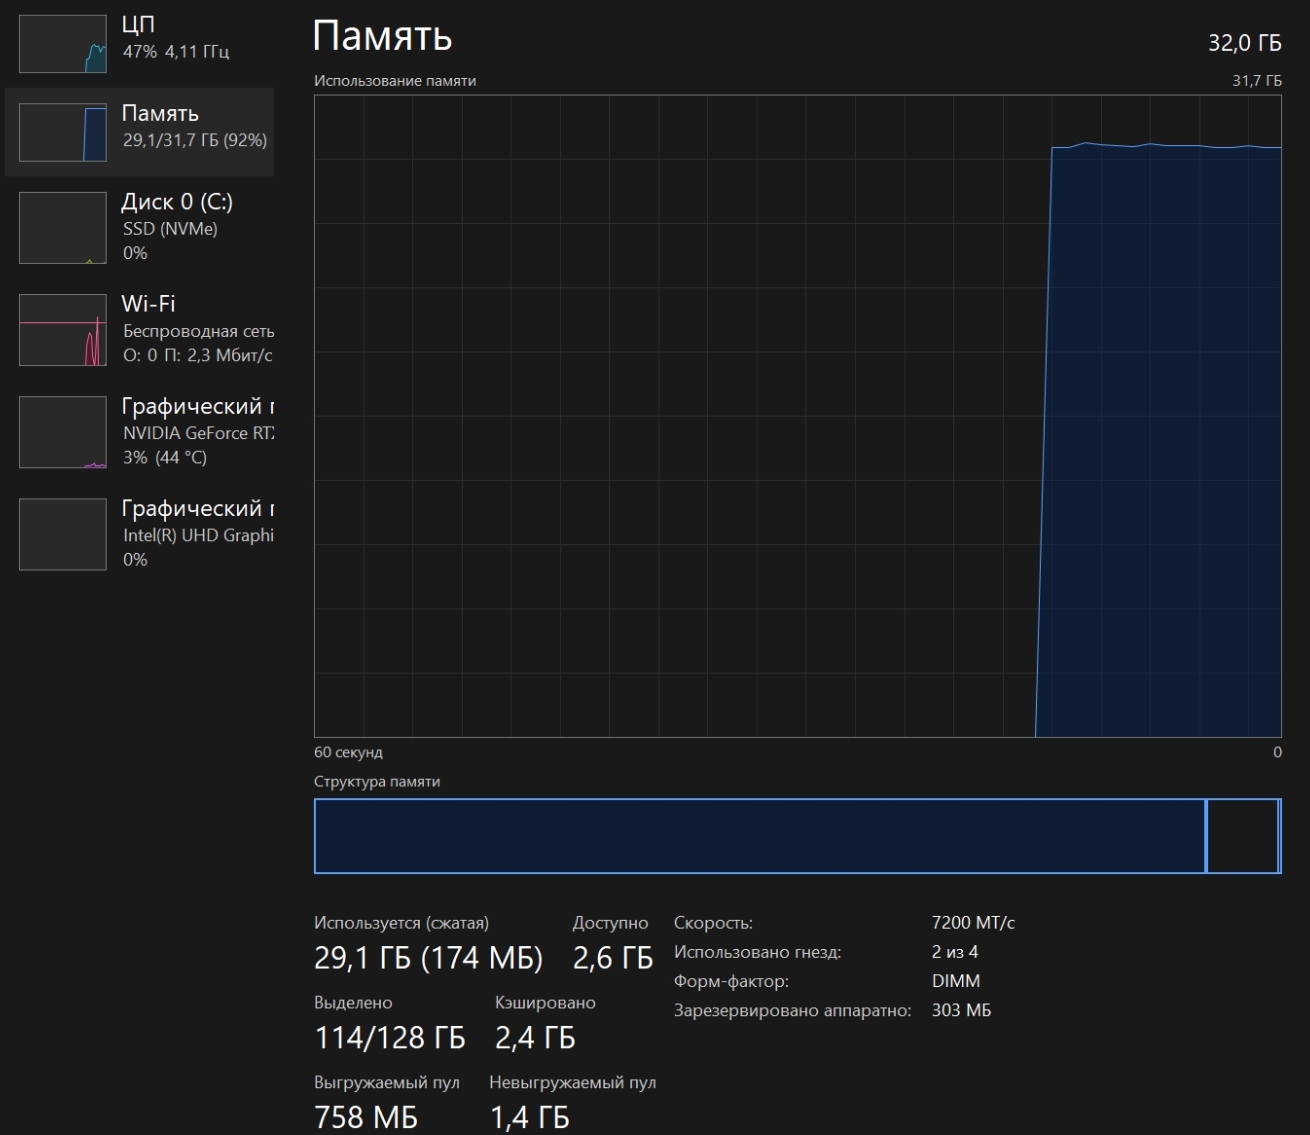Click the 'Скорость:' label
1310x1135 pixels.
[713, 923]
